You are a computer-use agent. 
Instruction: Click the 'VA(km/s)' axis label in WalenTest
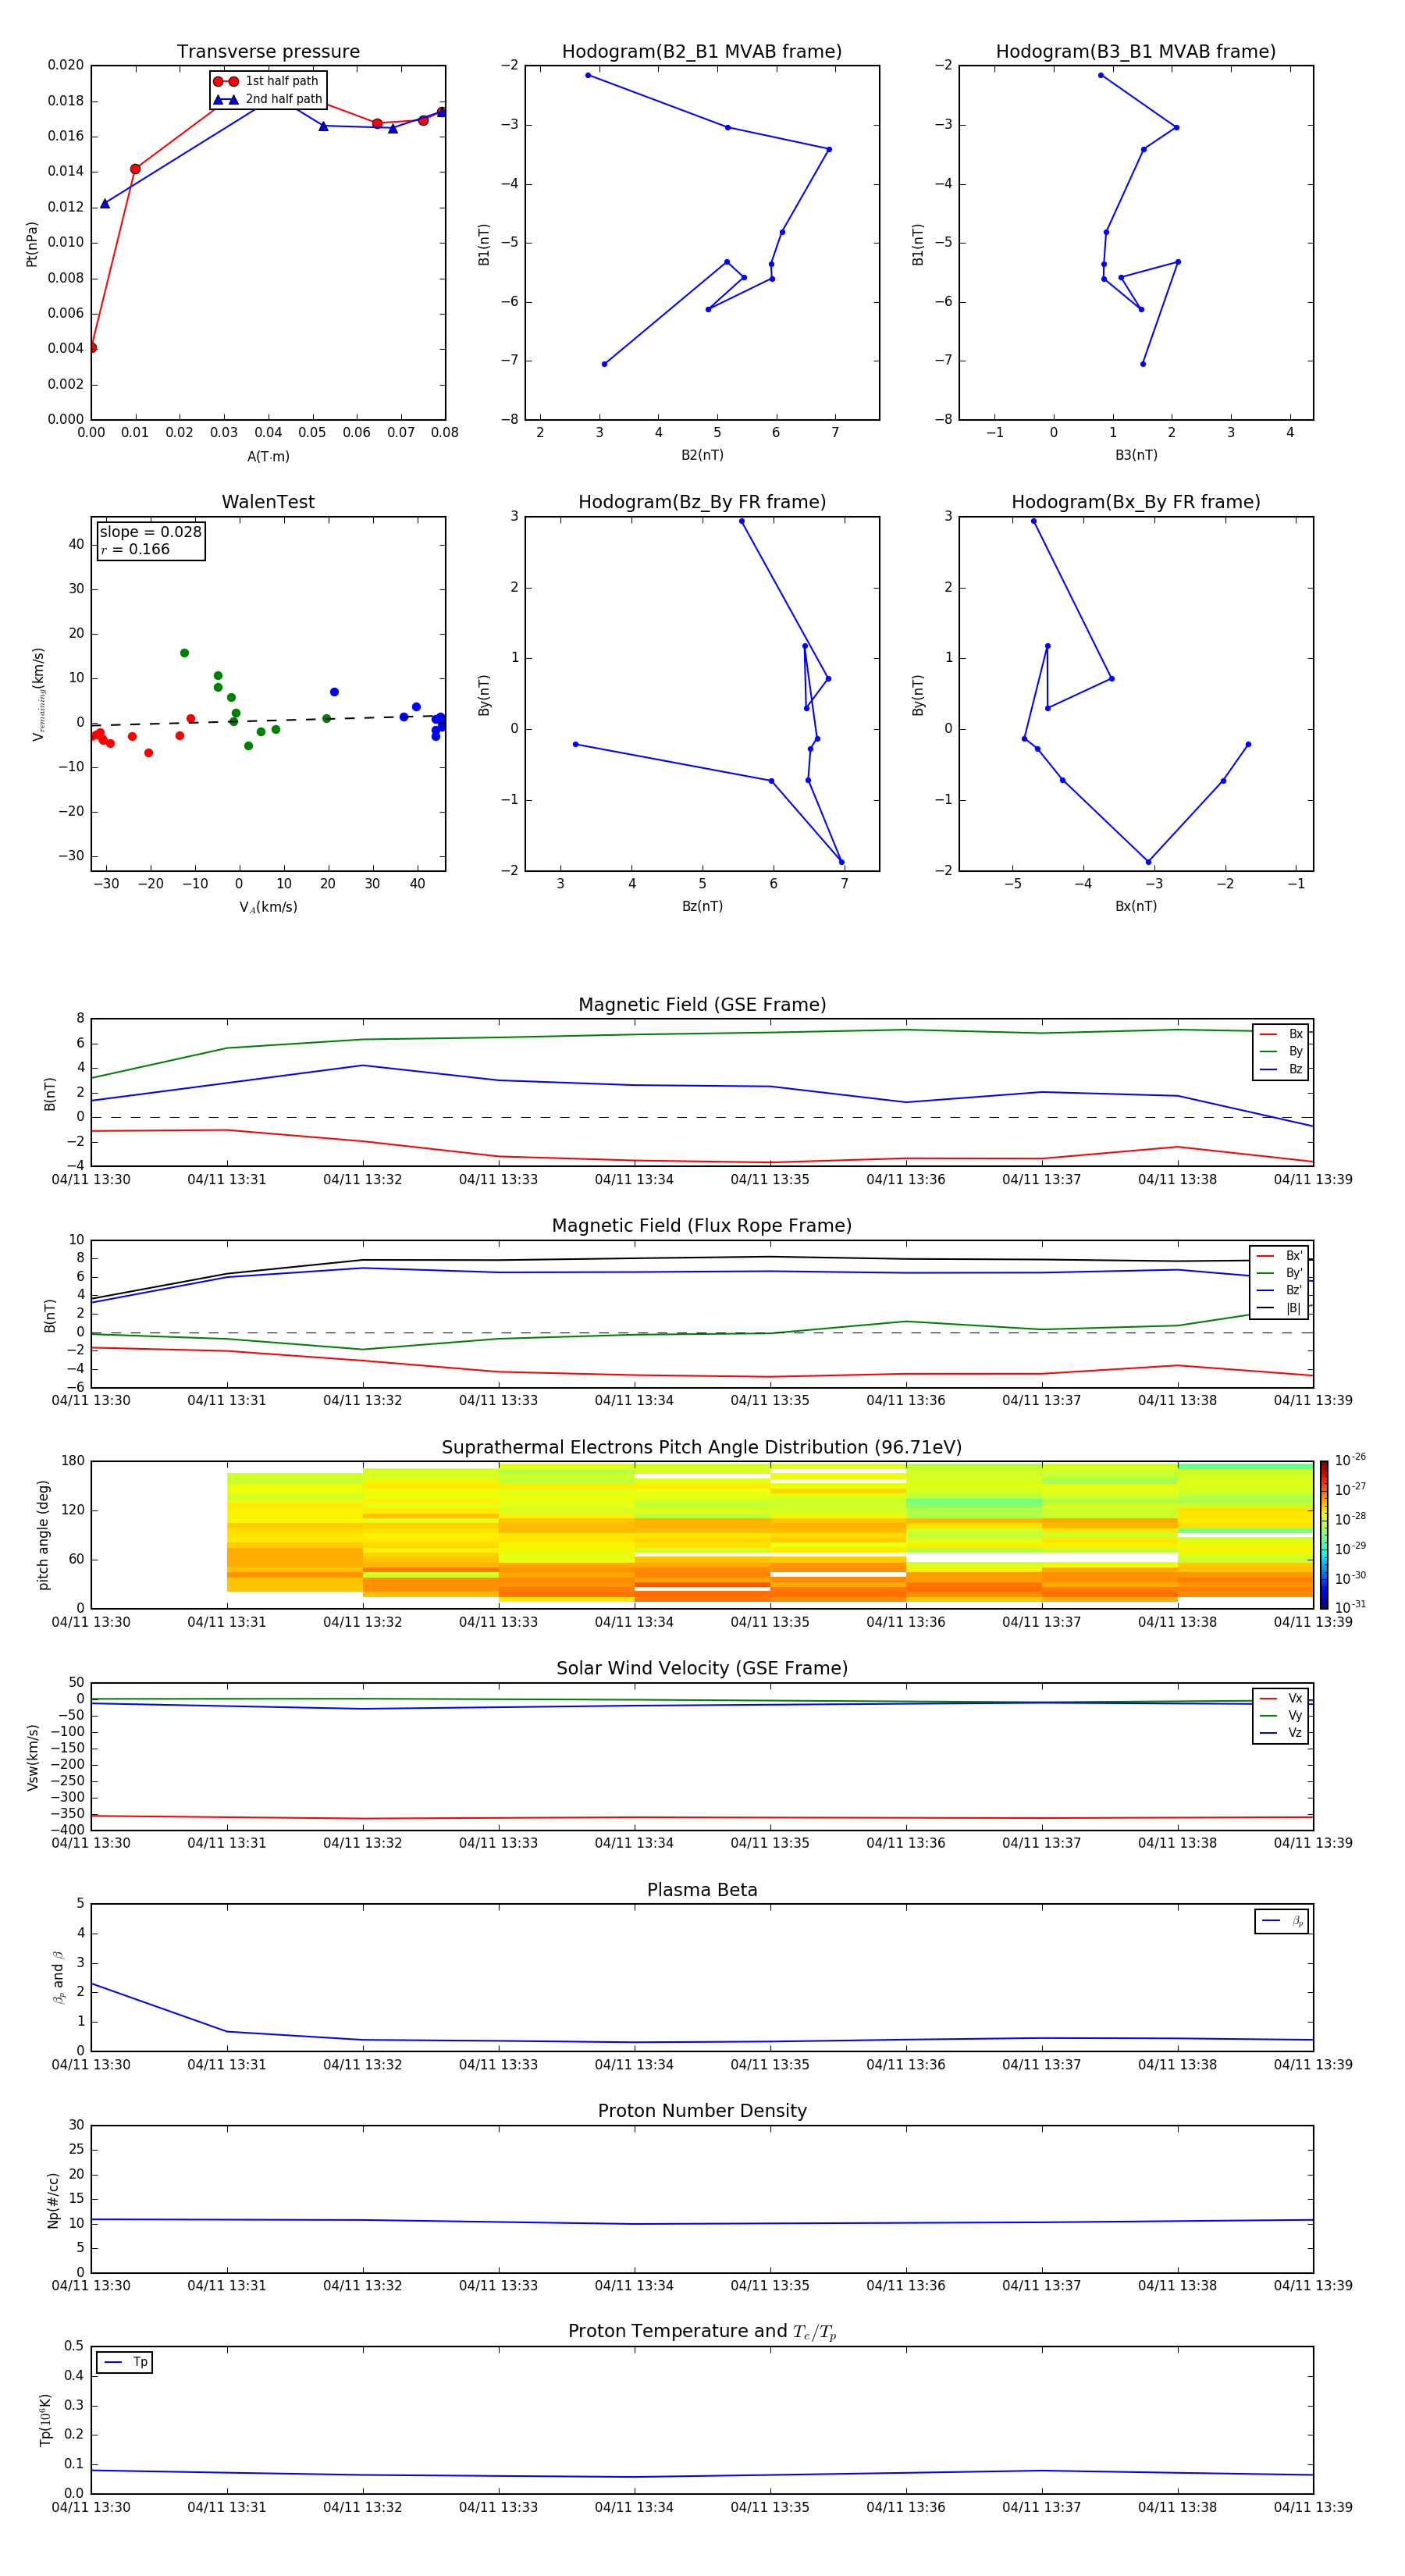(x=268, y=907)
